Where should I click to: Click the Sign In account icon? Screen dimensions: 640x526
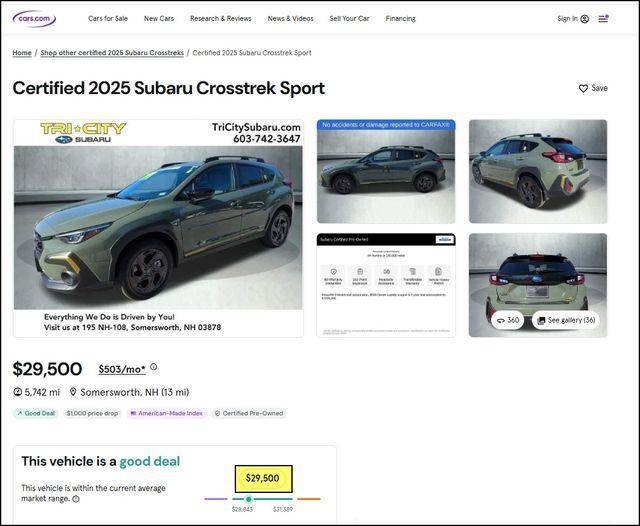pyautogui.click(x=584, y=18)
